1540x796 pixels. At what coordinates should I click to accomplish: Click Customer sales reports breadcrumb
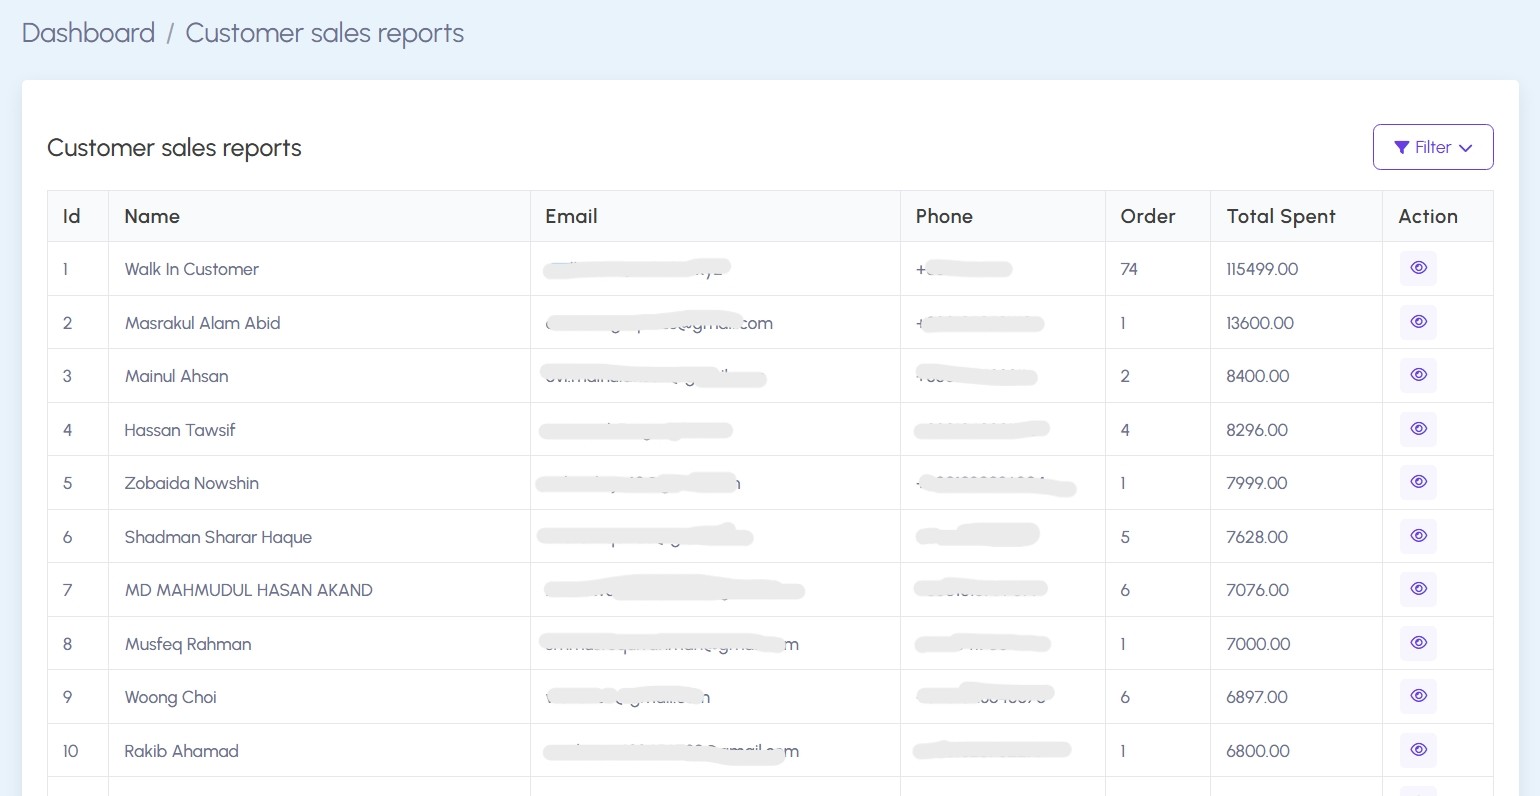325,33
